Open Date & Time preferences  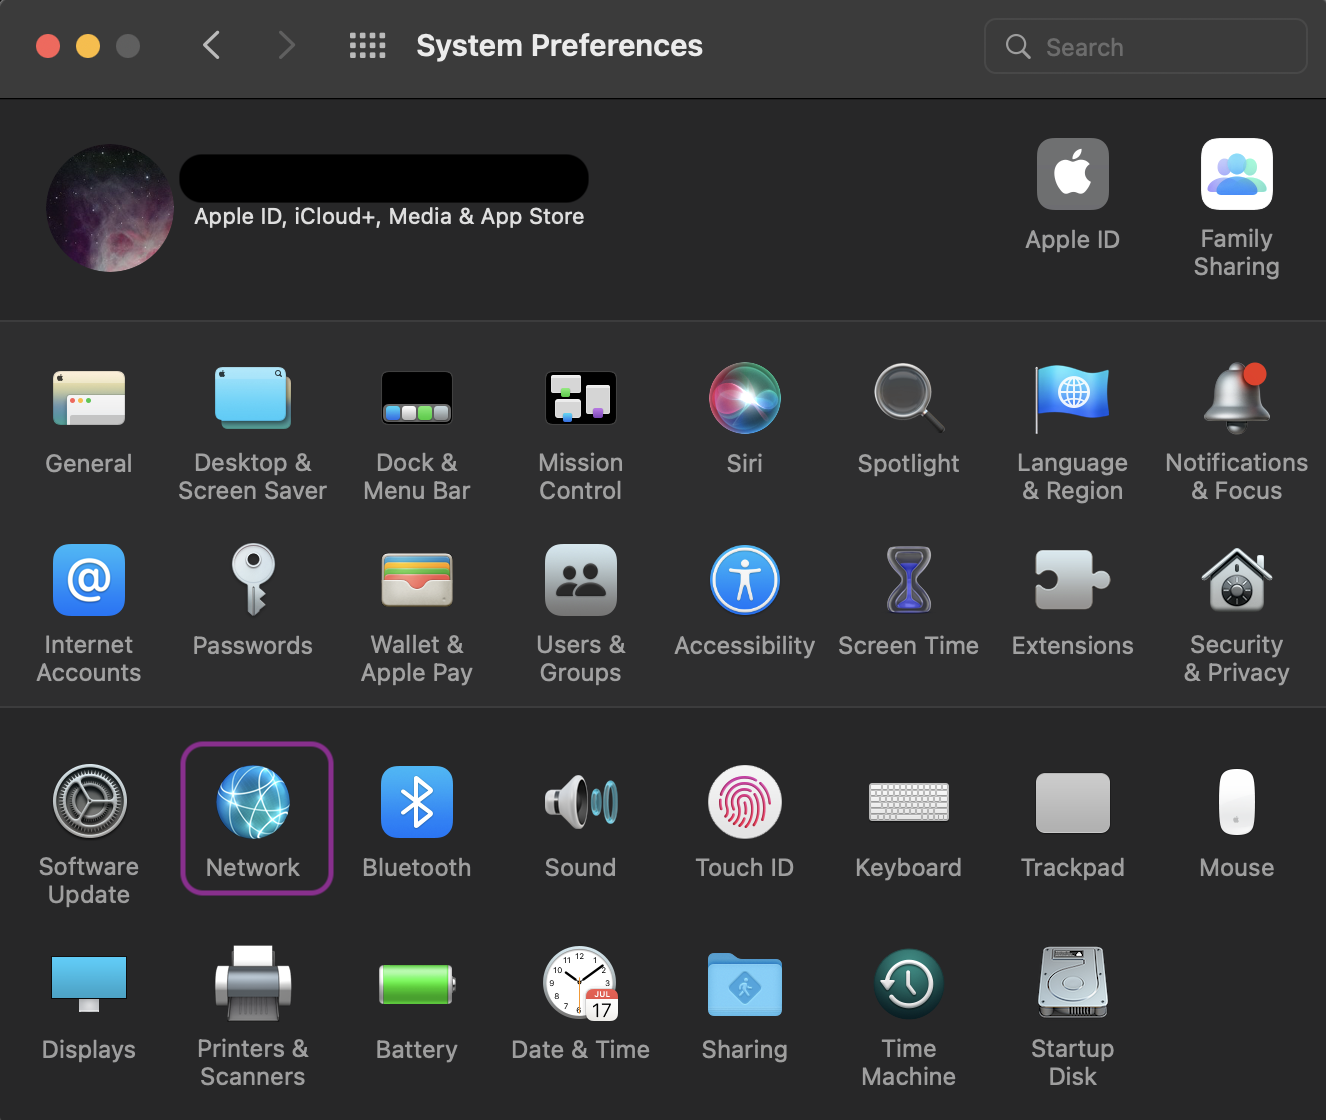580,984
